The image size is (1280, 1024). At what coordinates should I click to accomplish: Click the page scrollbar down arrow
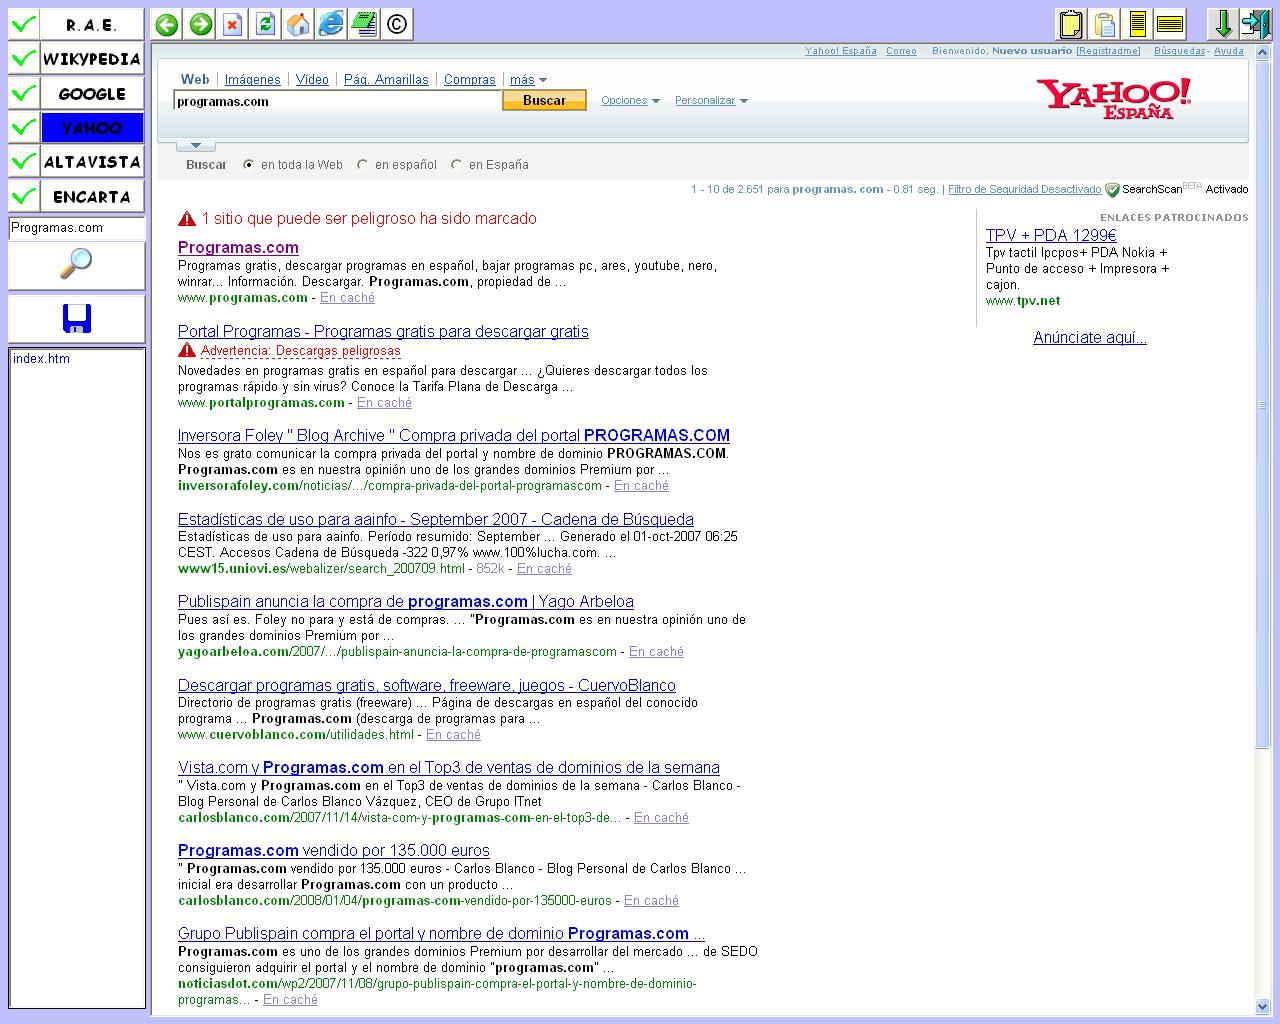[x=1263, y=1007]
